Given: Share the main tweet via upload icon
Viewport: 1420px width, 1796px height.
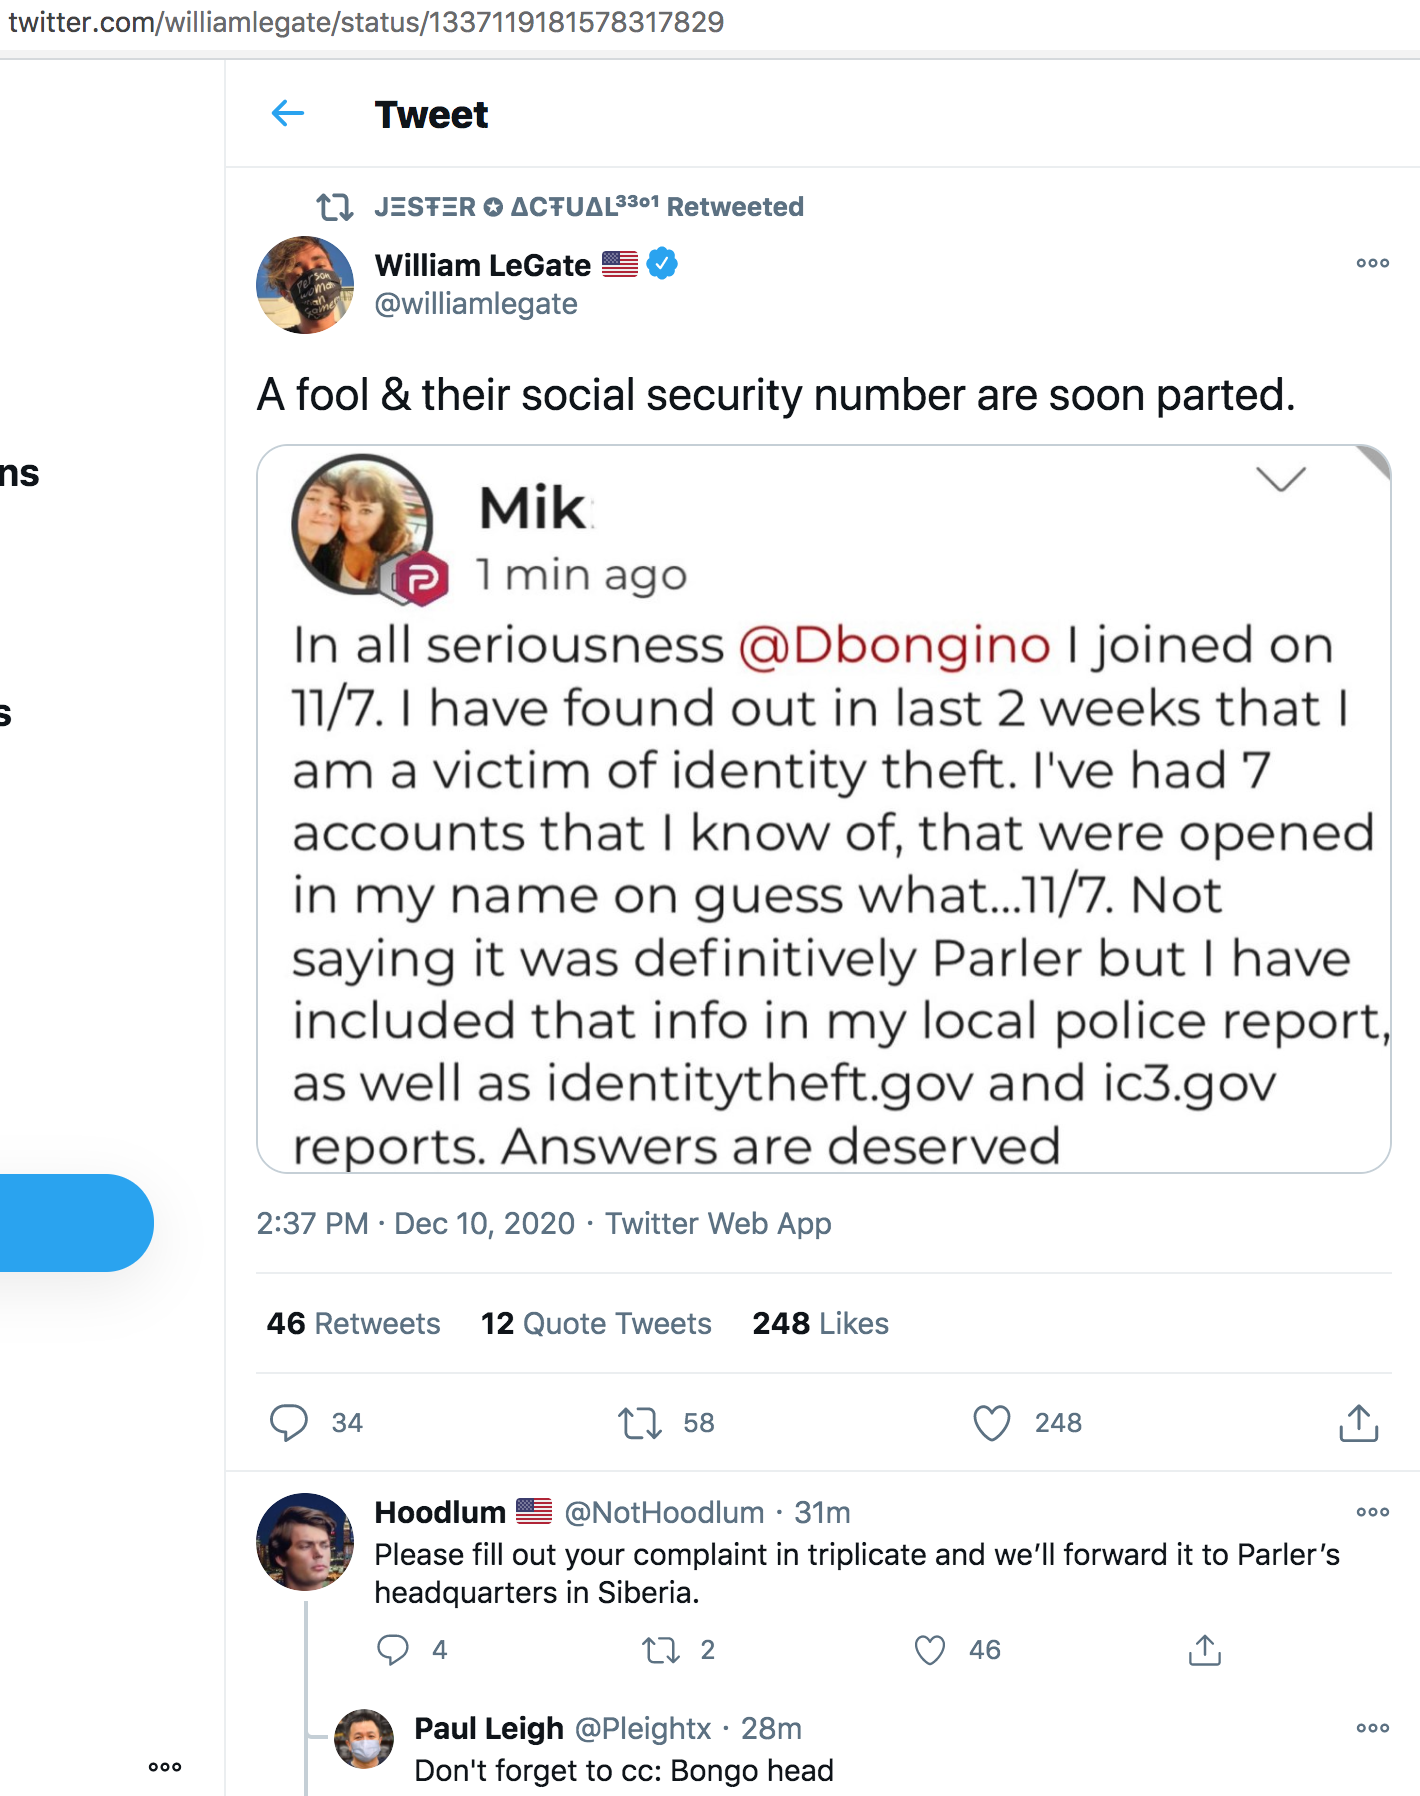Looking at the screenshot, I should click(1358, 1422).
